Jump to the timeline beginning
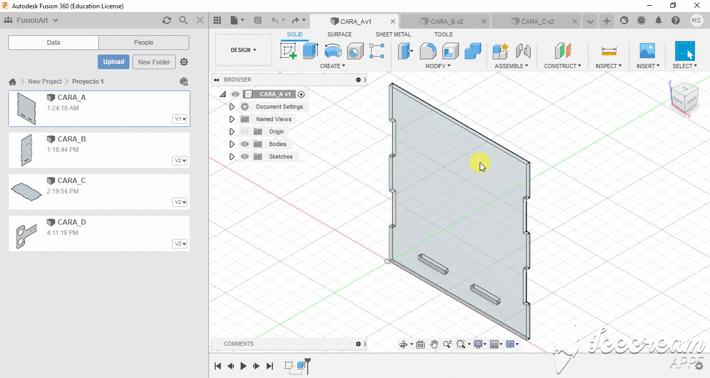The image size is (710, 378). 218,366
